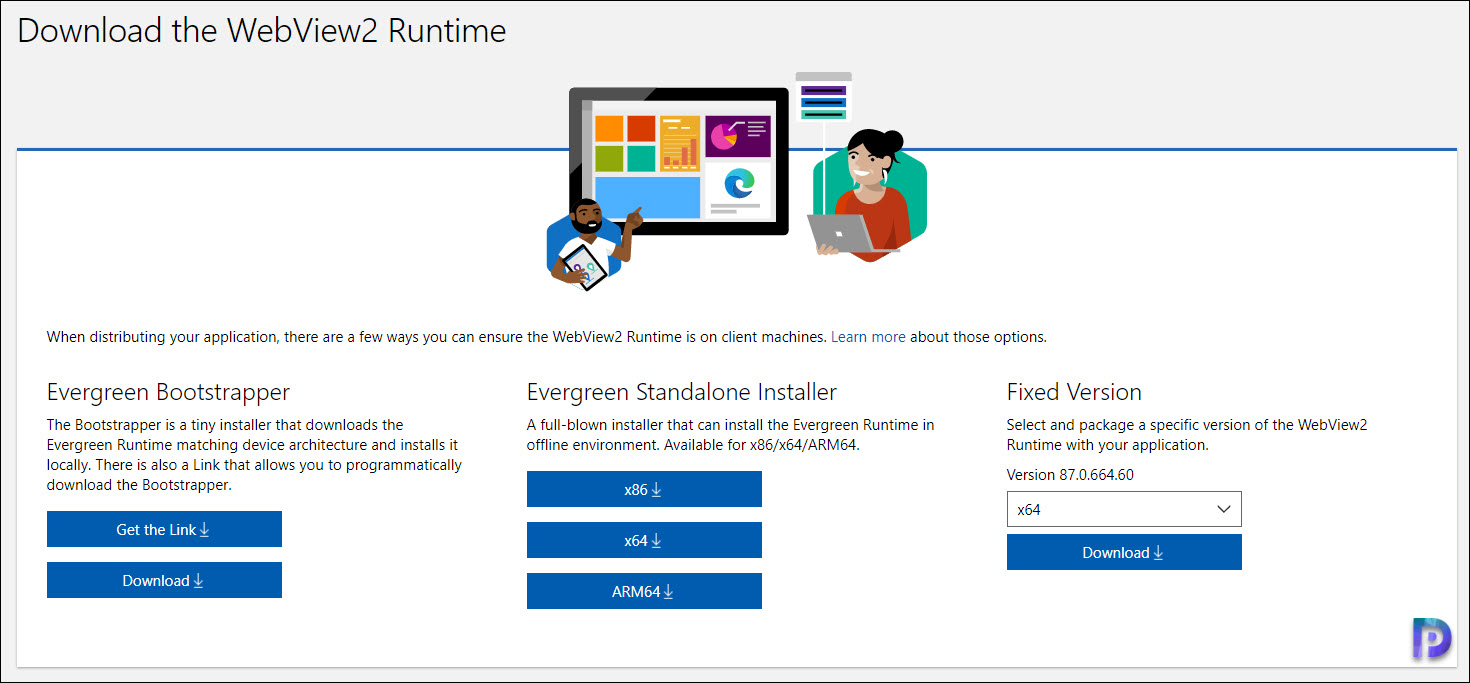The image size is (1470, 683).
Task: Click the Fixed Version heading
Action: (x=1074, y=391)
